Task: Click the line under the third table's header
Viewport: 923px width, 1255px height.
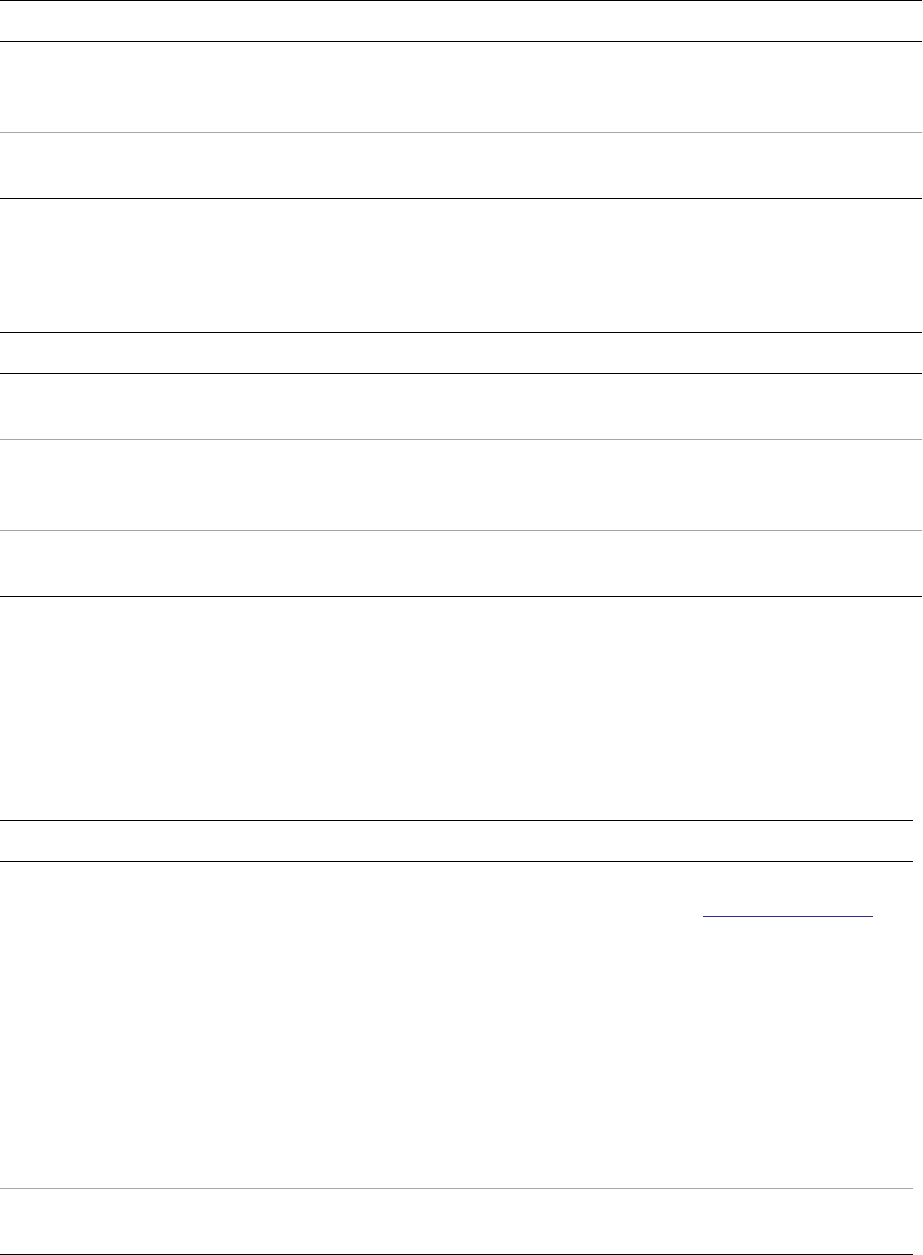Action: (x=457, y=861)
